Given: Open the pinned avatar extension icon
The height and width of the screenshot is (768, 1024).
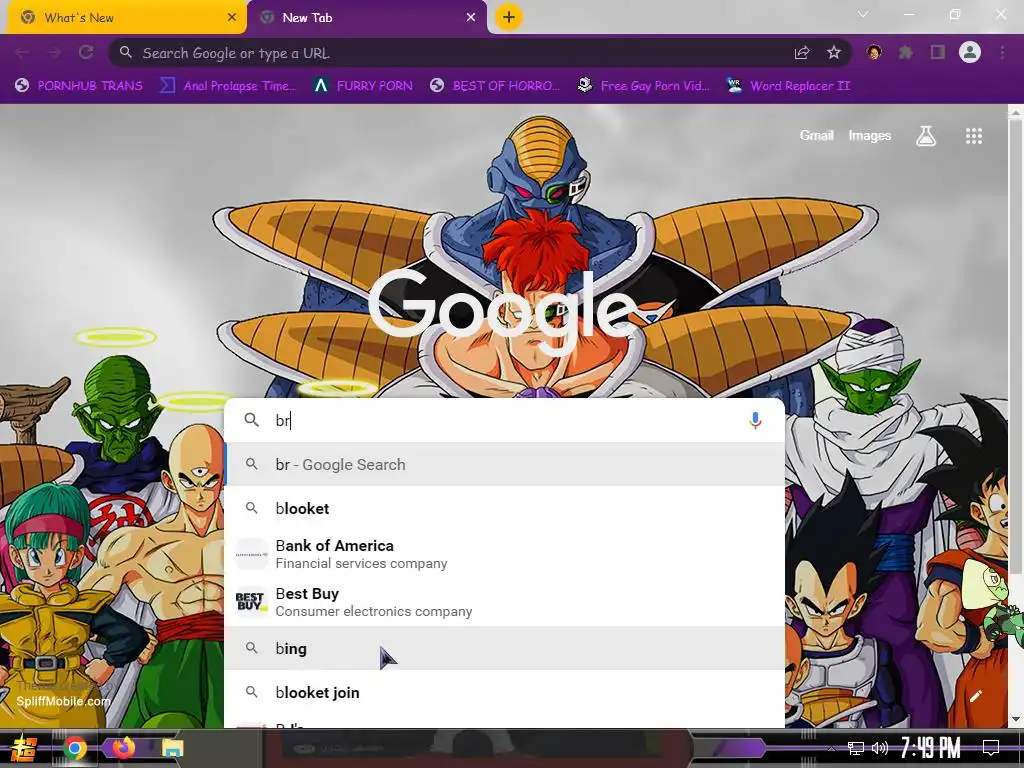Looking at the screenshot, I should tap(874, 52).
